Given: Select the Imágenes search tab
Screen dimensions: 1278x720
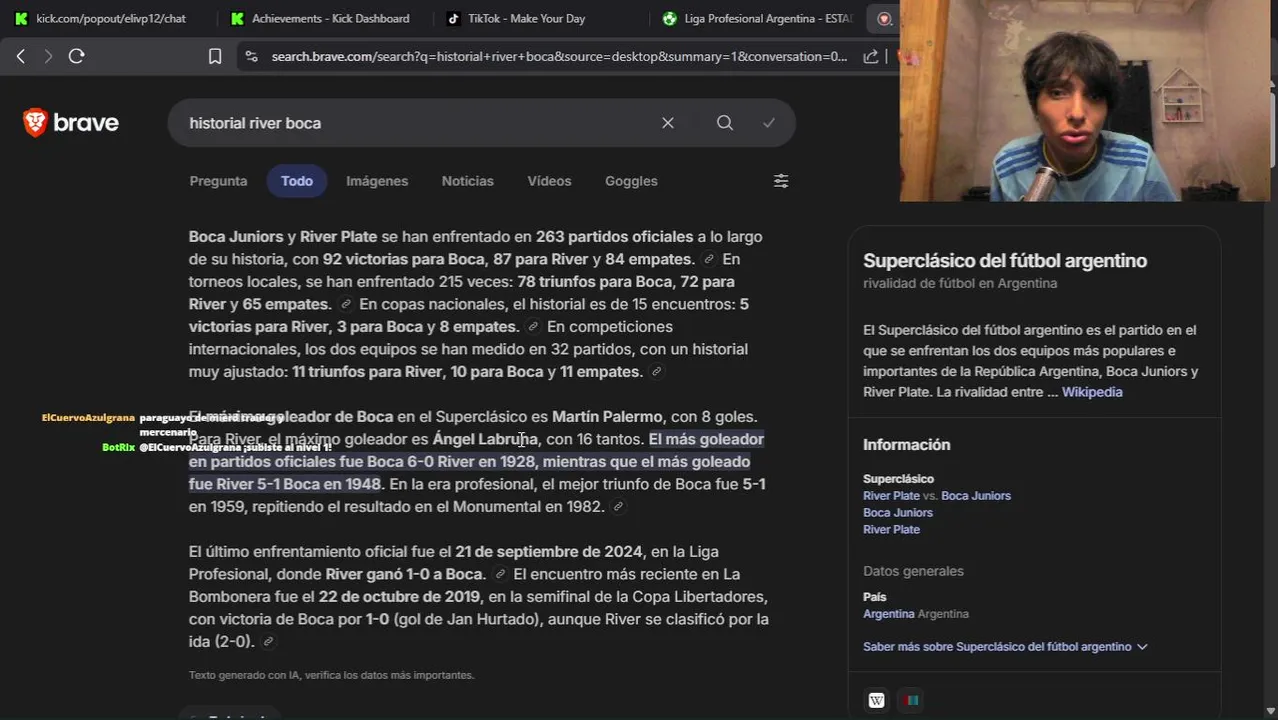Looking at the screenshot, I should (377, 181).
